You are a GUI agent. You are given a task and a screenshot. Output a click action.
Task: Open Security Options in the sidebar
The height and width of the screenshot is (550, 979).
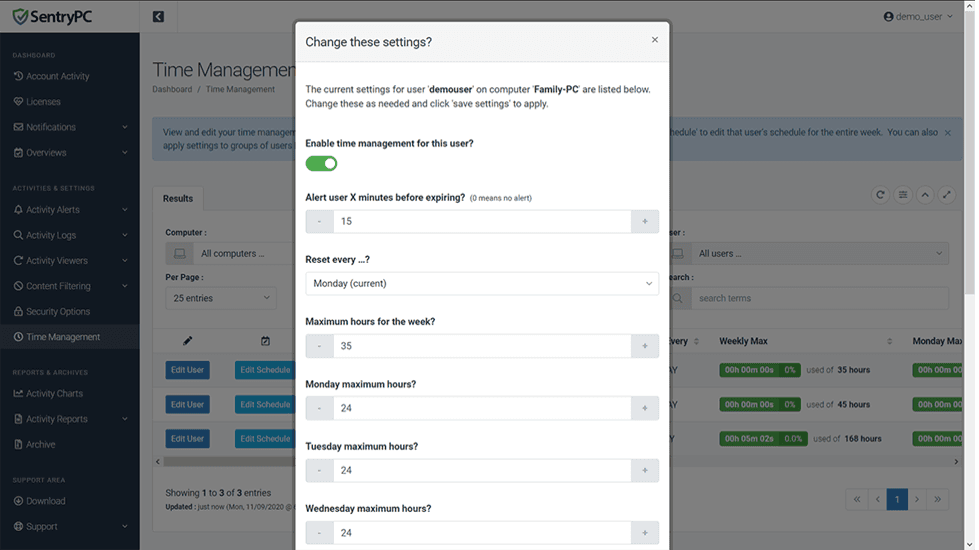click(58, 312)
